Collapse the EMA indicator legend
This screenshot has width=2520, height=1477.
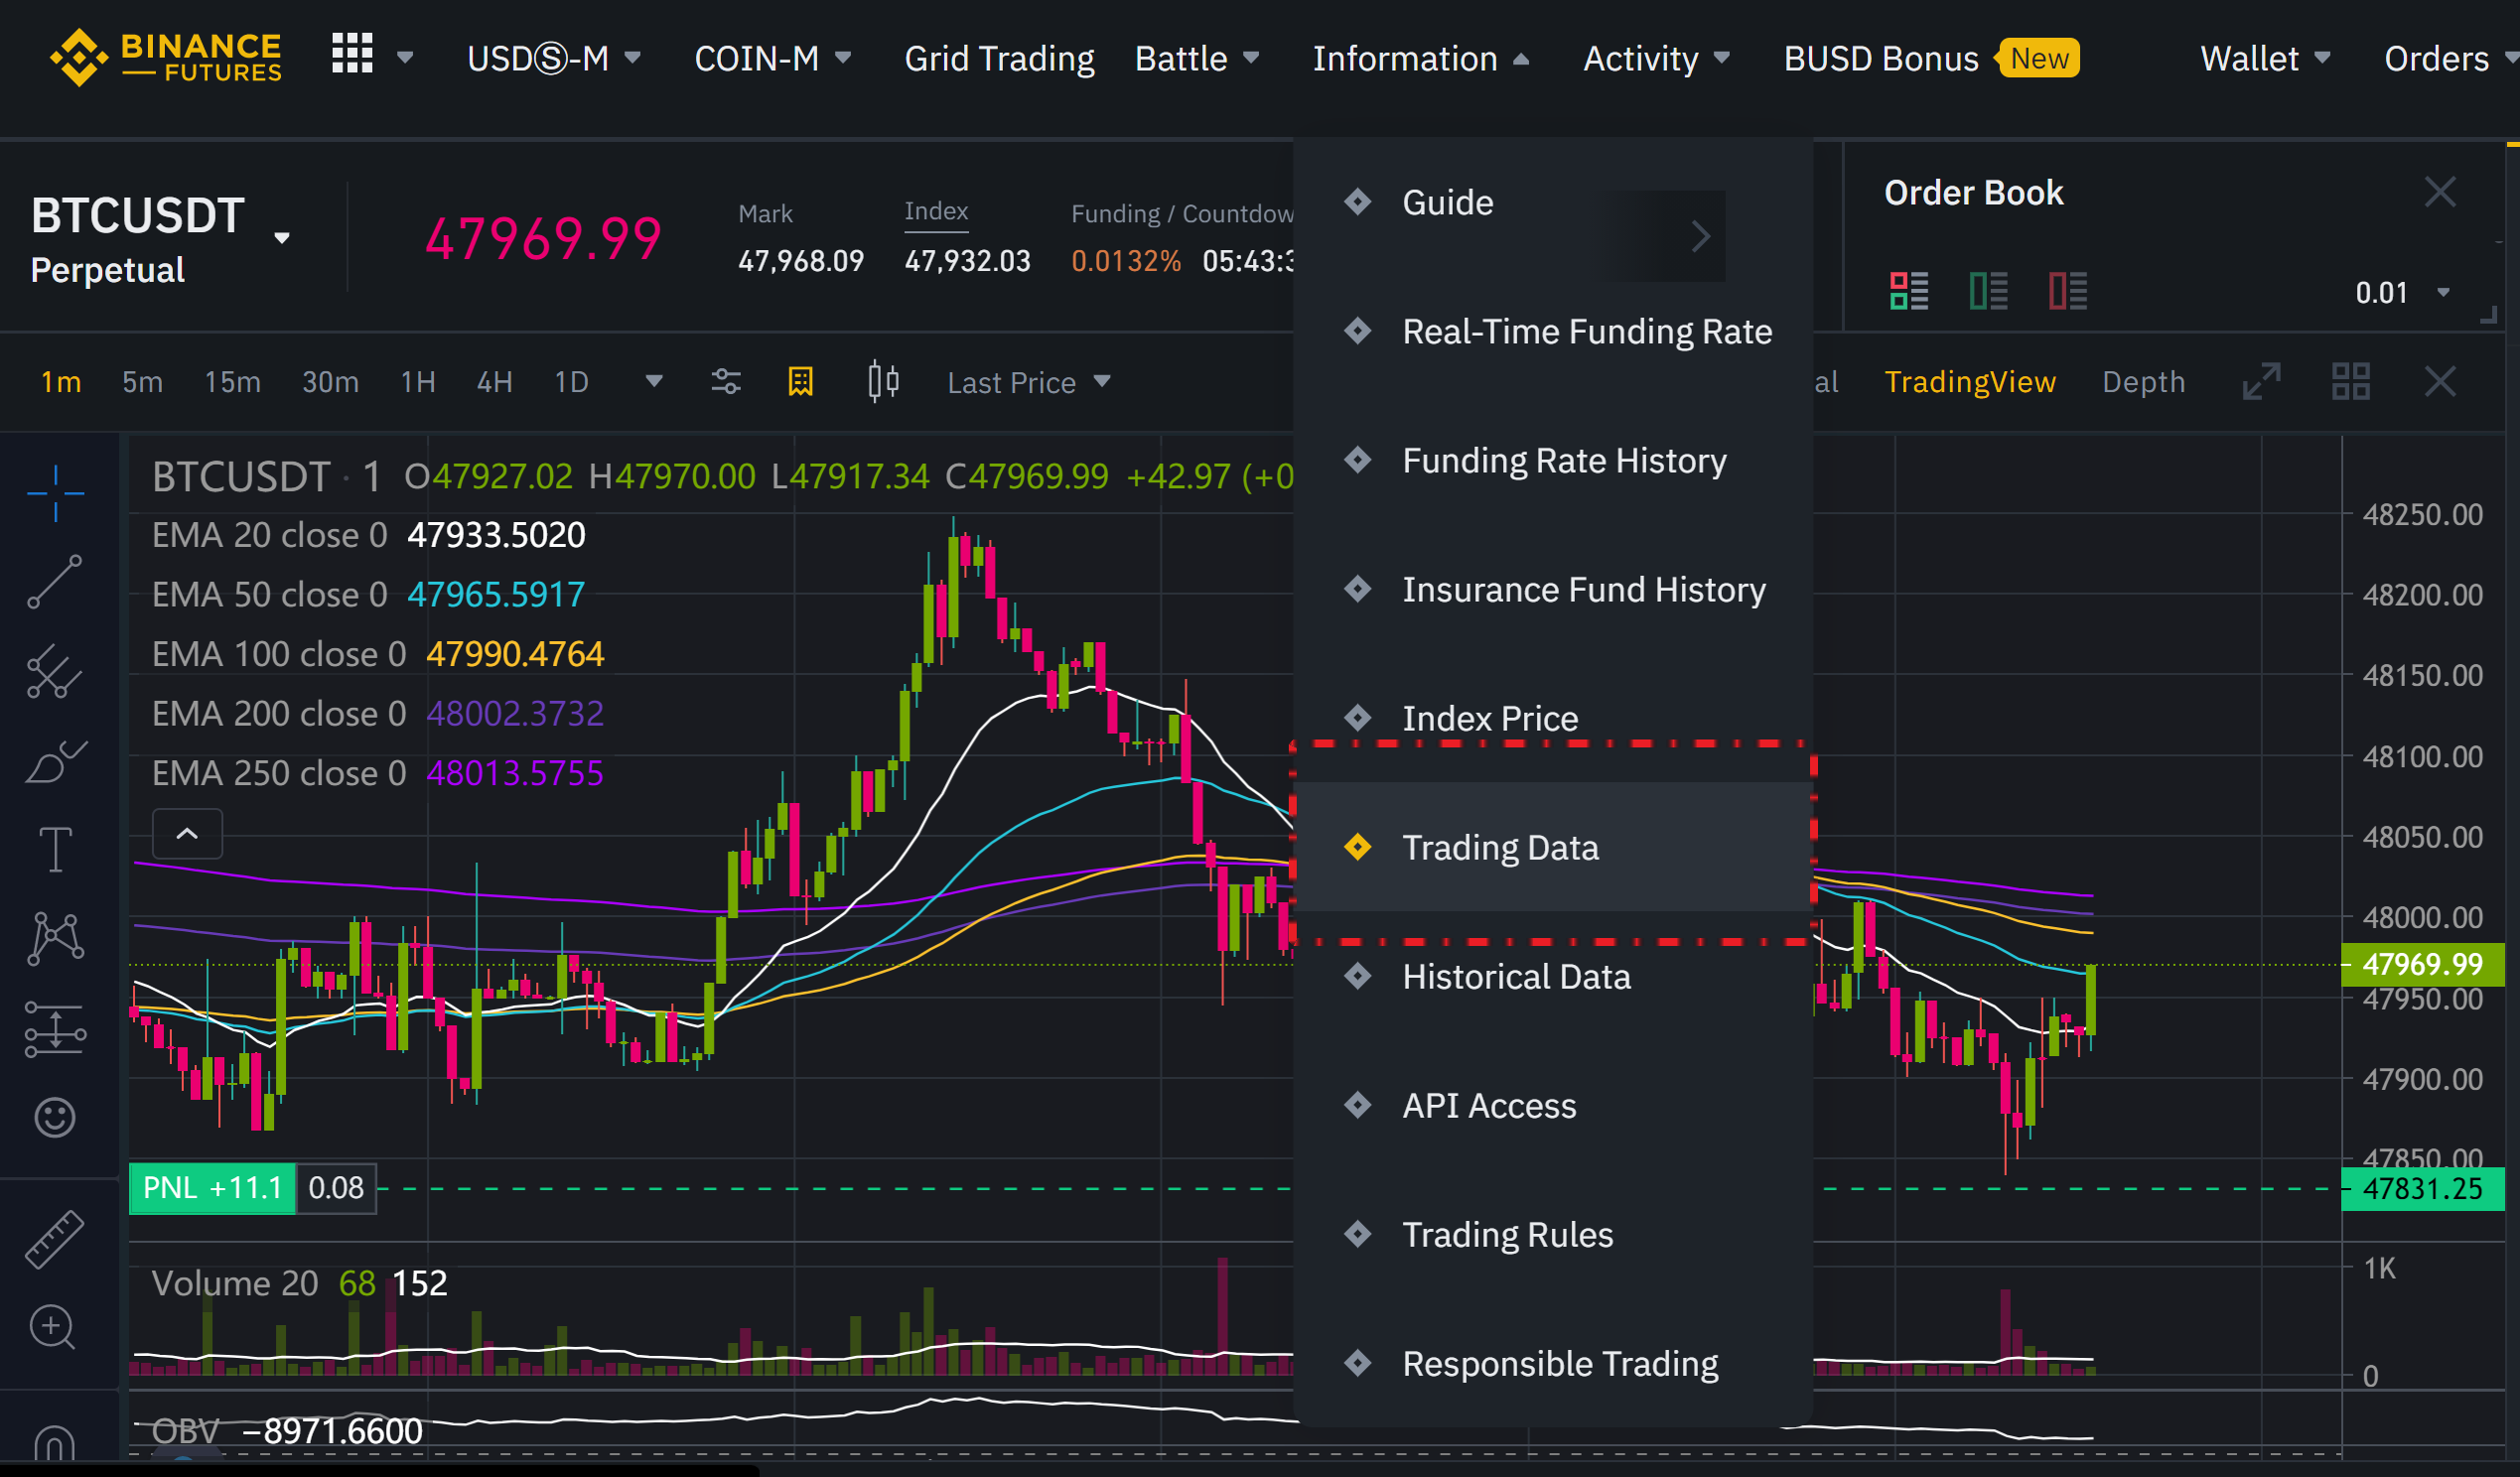click(x=187, y=834)
